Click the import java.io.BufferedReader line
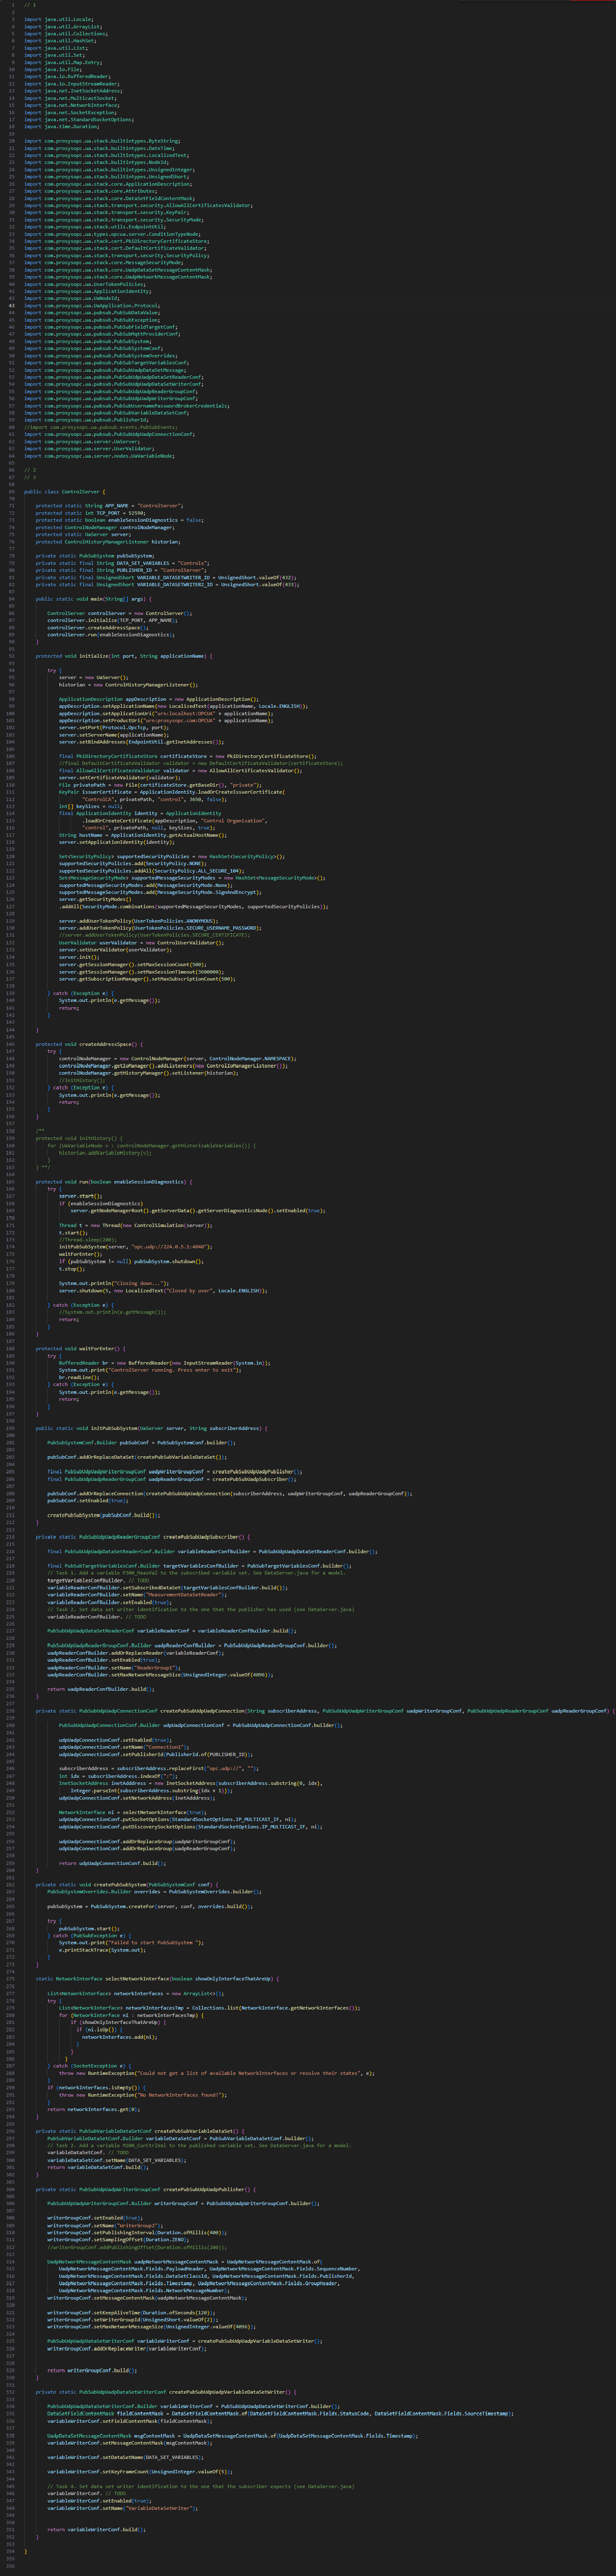This screenshot has height=2576, width=616. (67, 76)
